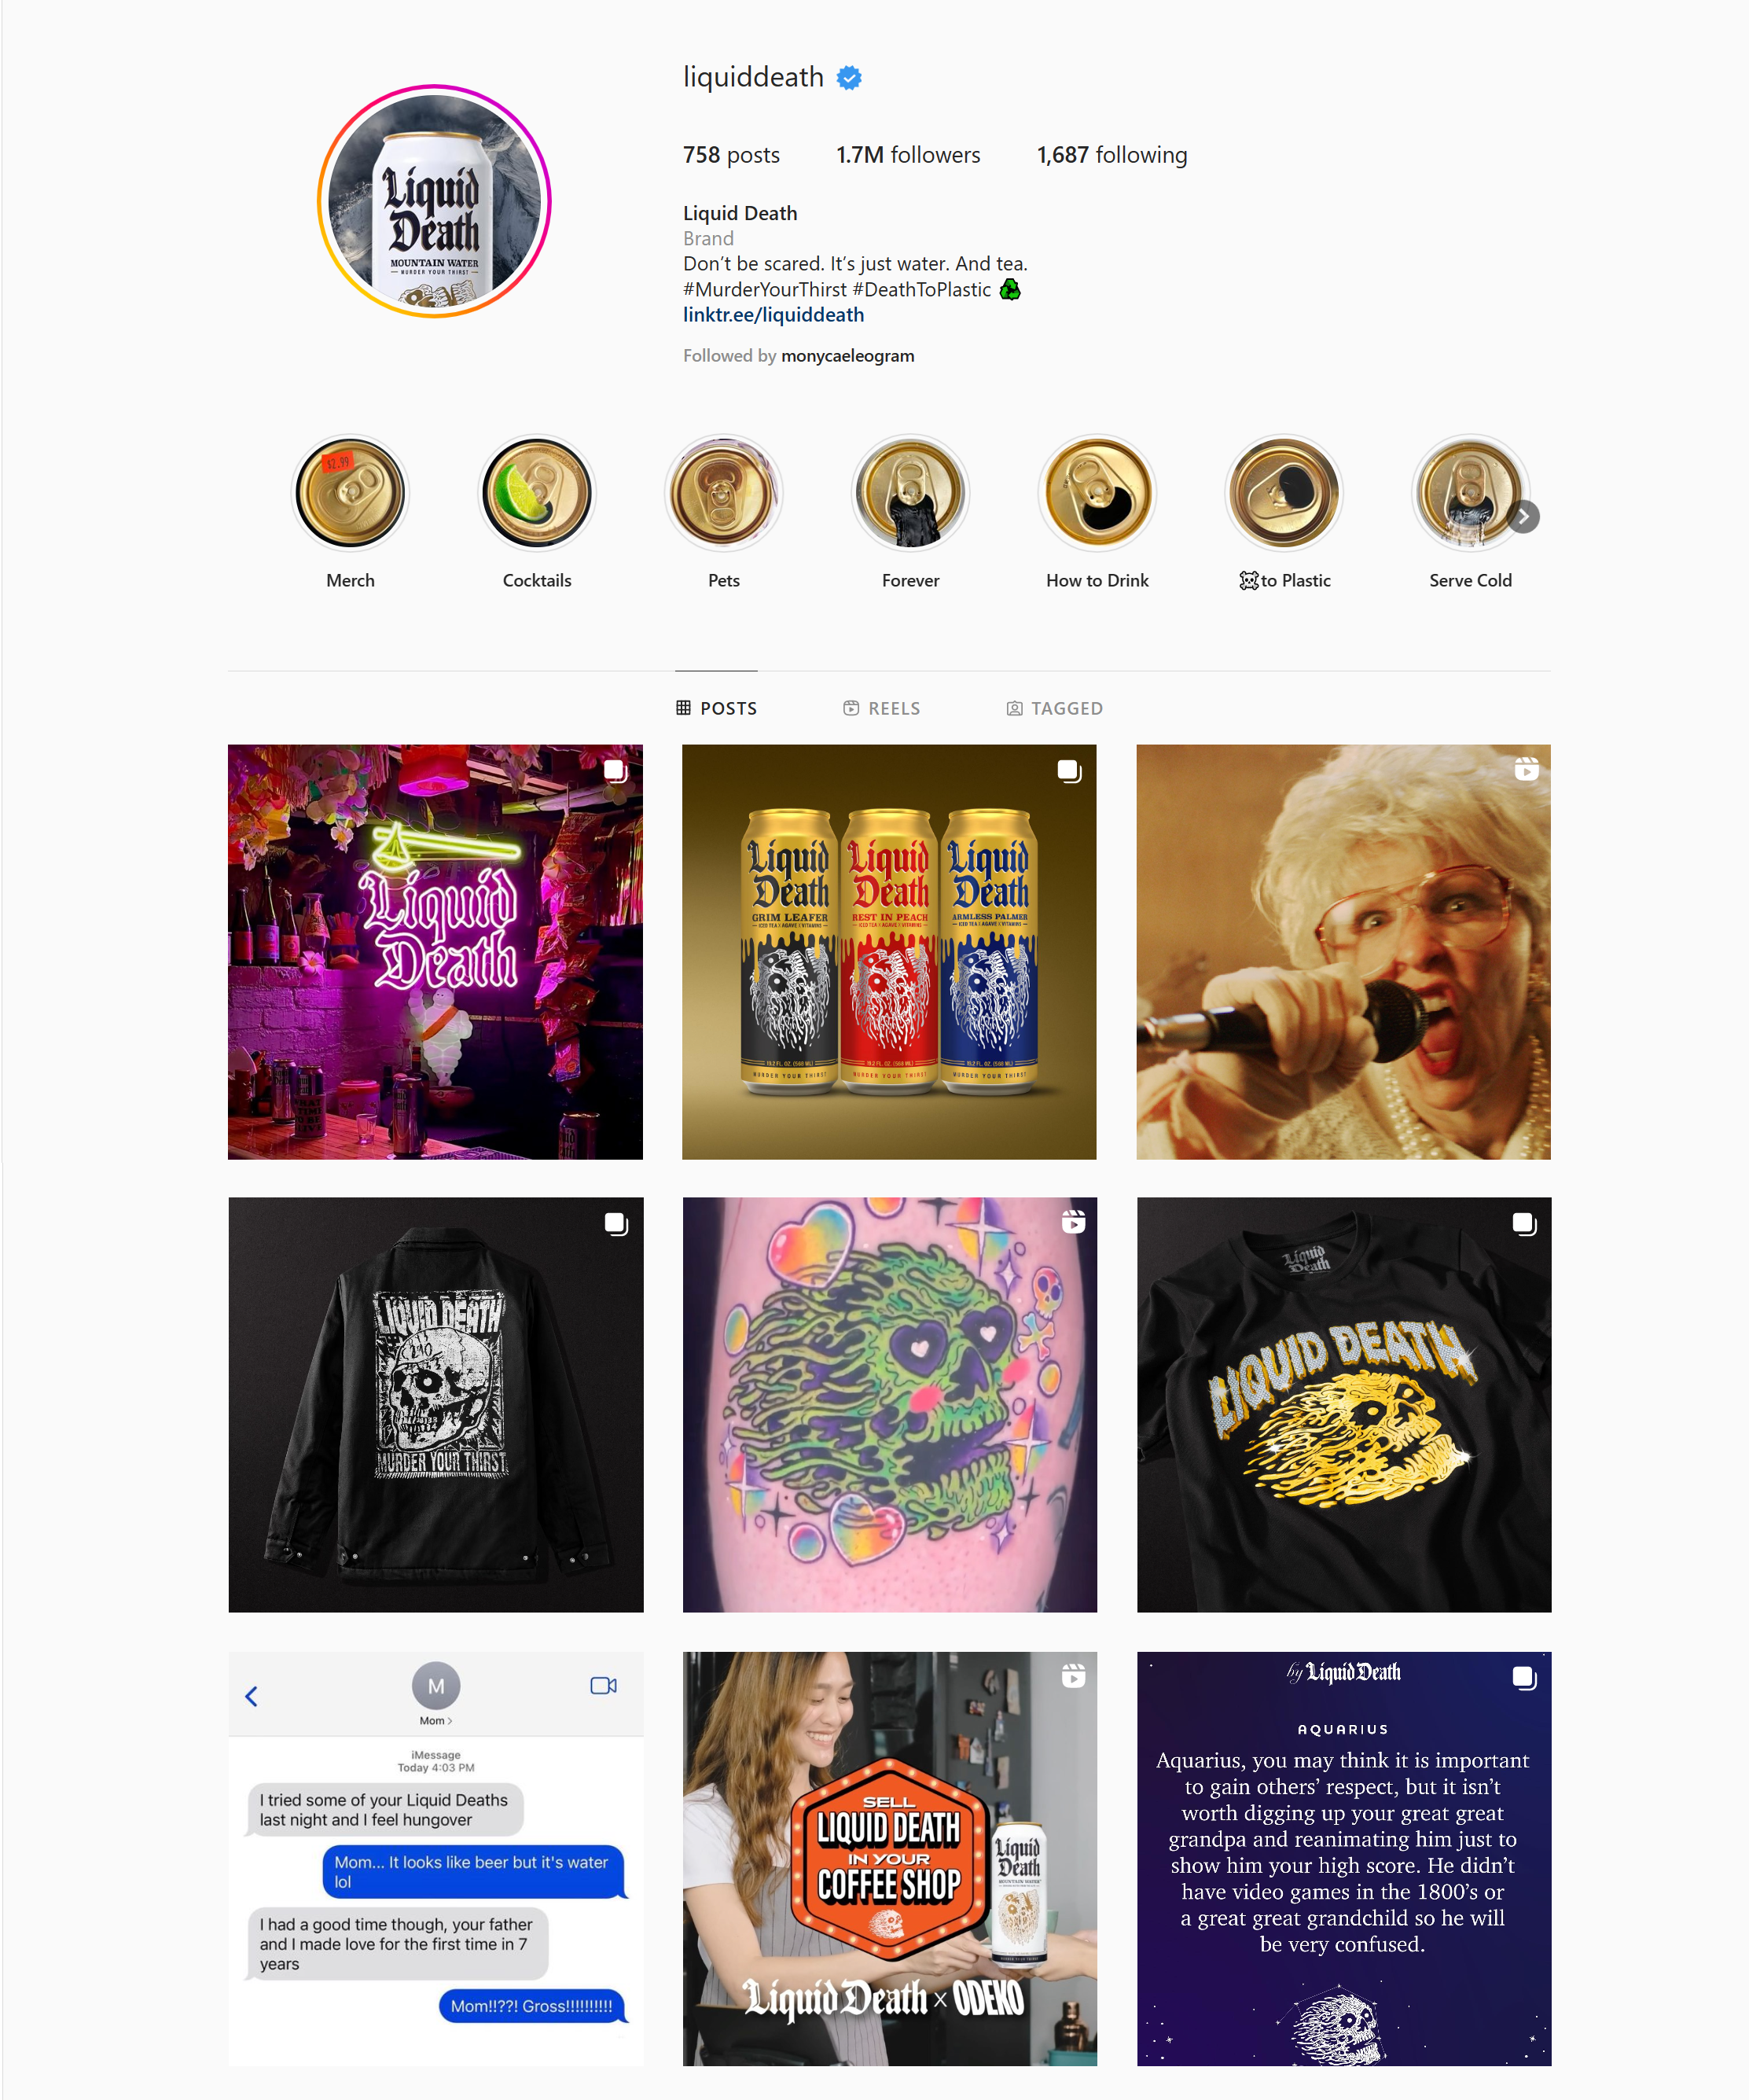Click the blue verified badge
1749x2100 pixels.
click(x=849, y=78)
